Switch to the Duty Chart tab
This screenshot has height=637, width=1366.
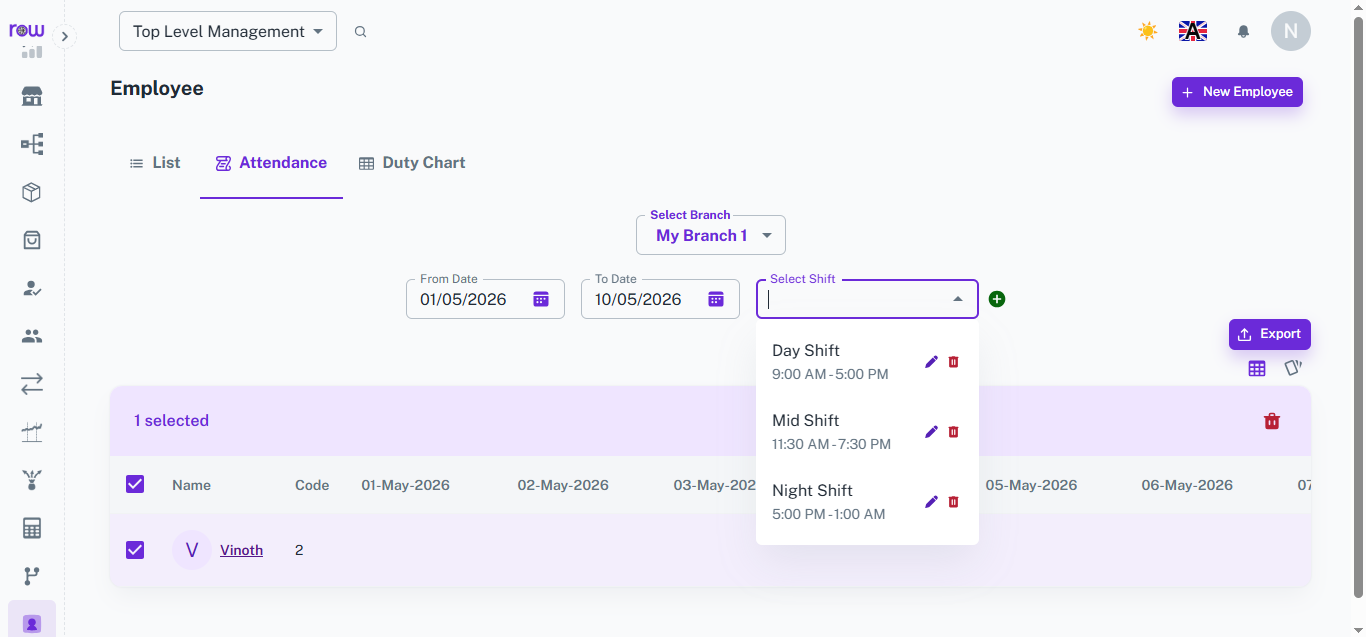pyautogui.click(x=412, y=163)
